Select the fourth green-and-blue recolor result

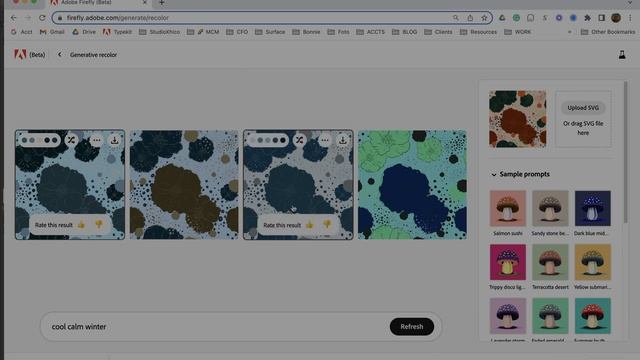tap(412, 184)
